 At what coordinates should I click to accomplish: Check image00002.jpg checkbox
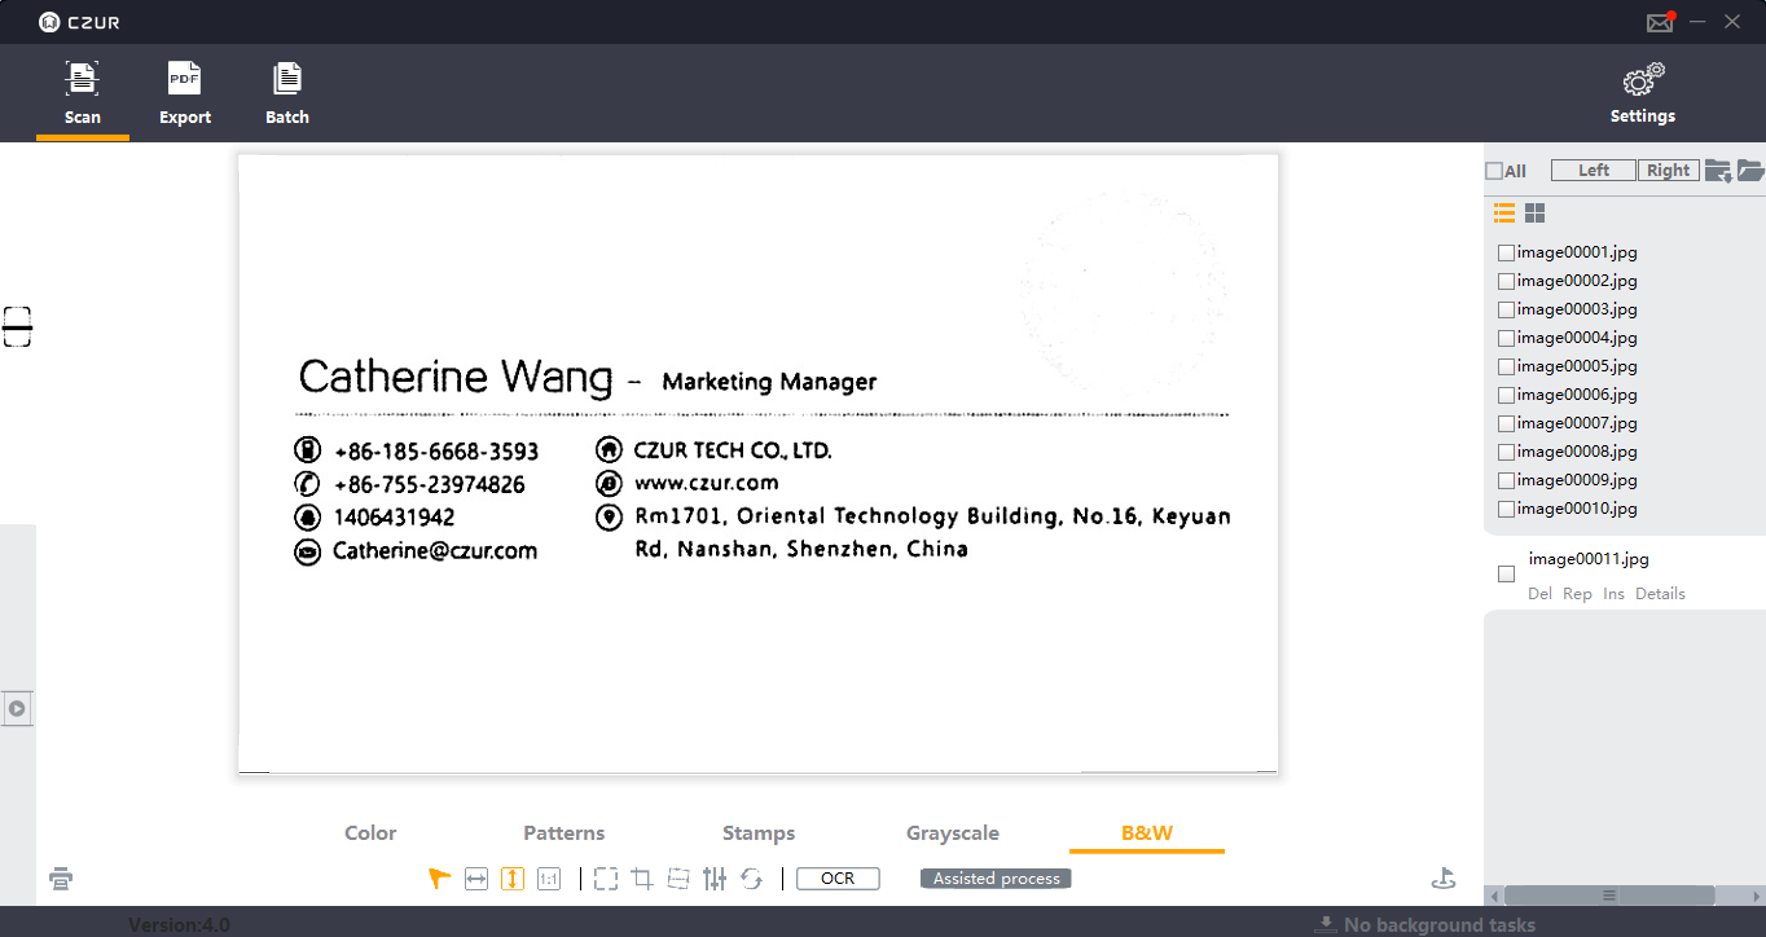pyautogui.click(x=1506, y=282)
